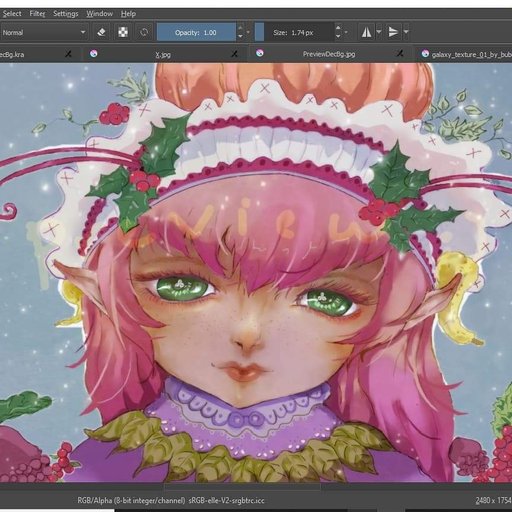Image resolution: width=512 pixels, height=512 pixels.
Task: Expand the horizontal mirror options arrow
Action: (x=379, y=32)
